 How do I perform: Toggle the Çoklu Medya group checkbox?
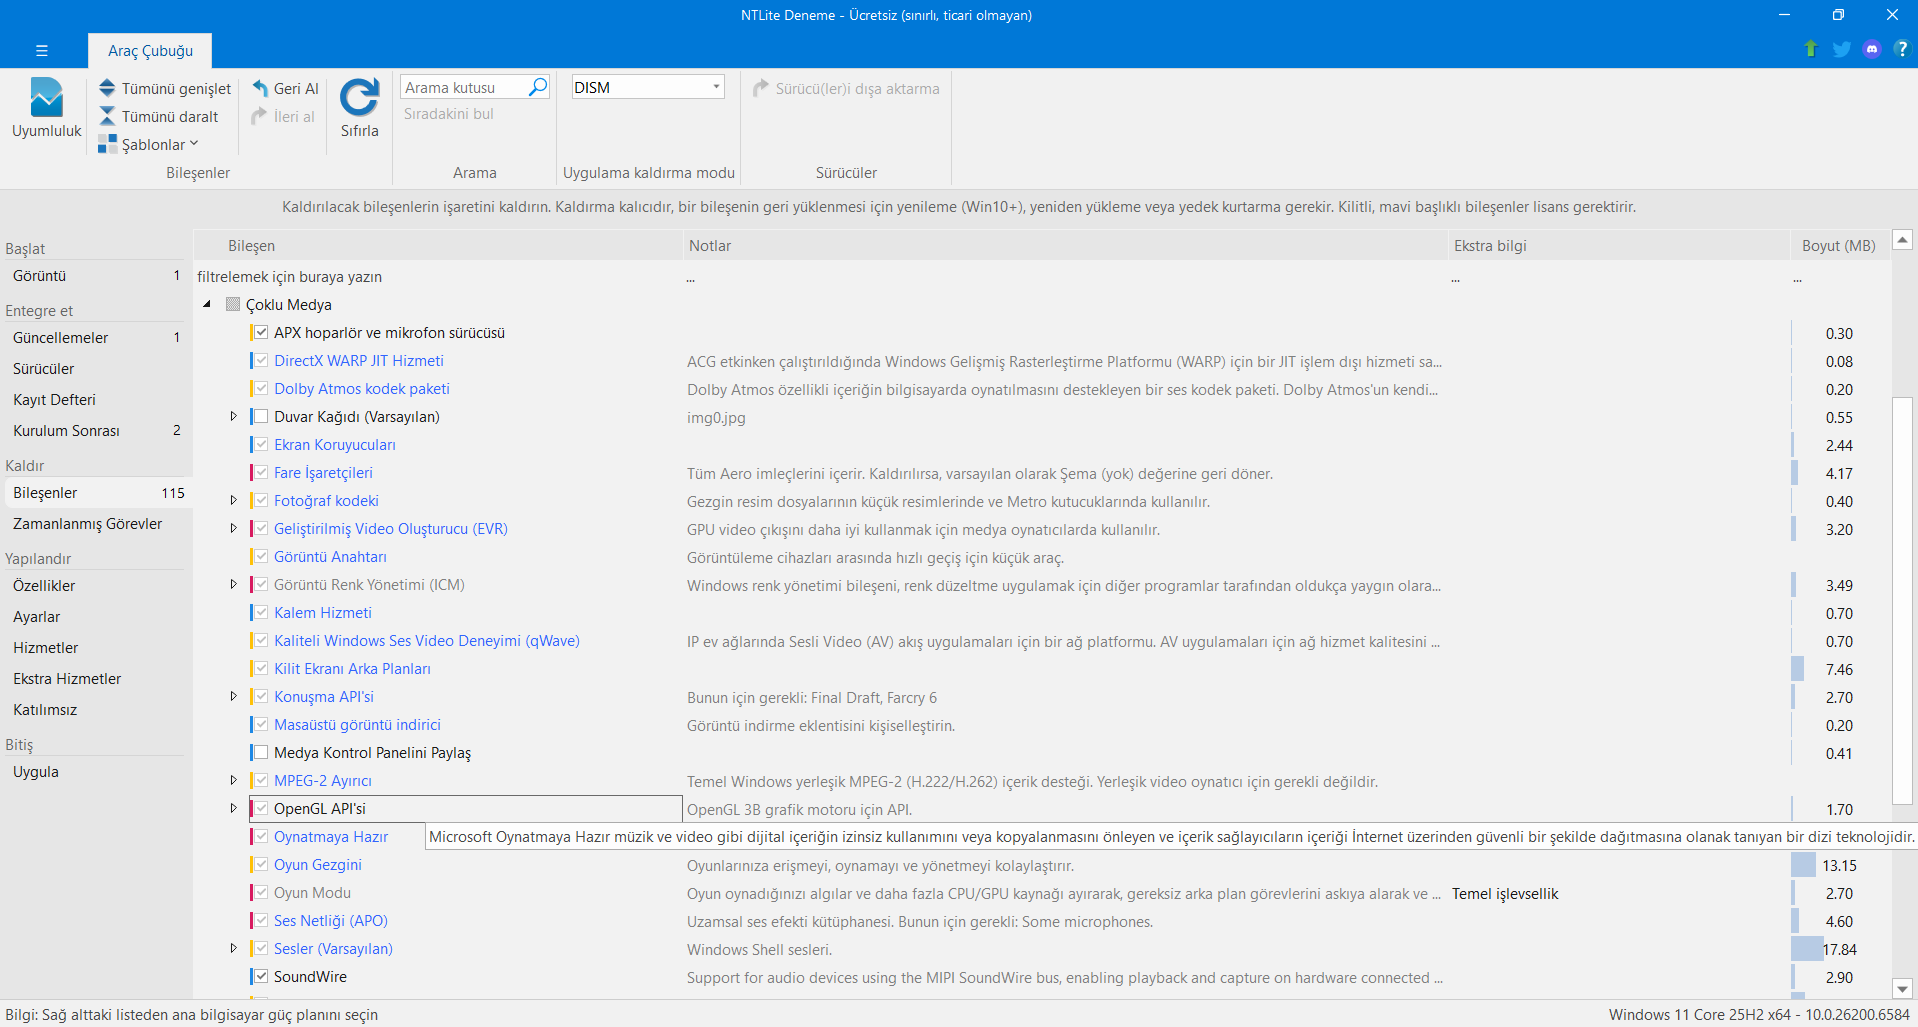[x=233, y=304]
